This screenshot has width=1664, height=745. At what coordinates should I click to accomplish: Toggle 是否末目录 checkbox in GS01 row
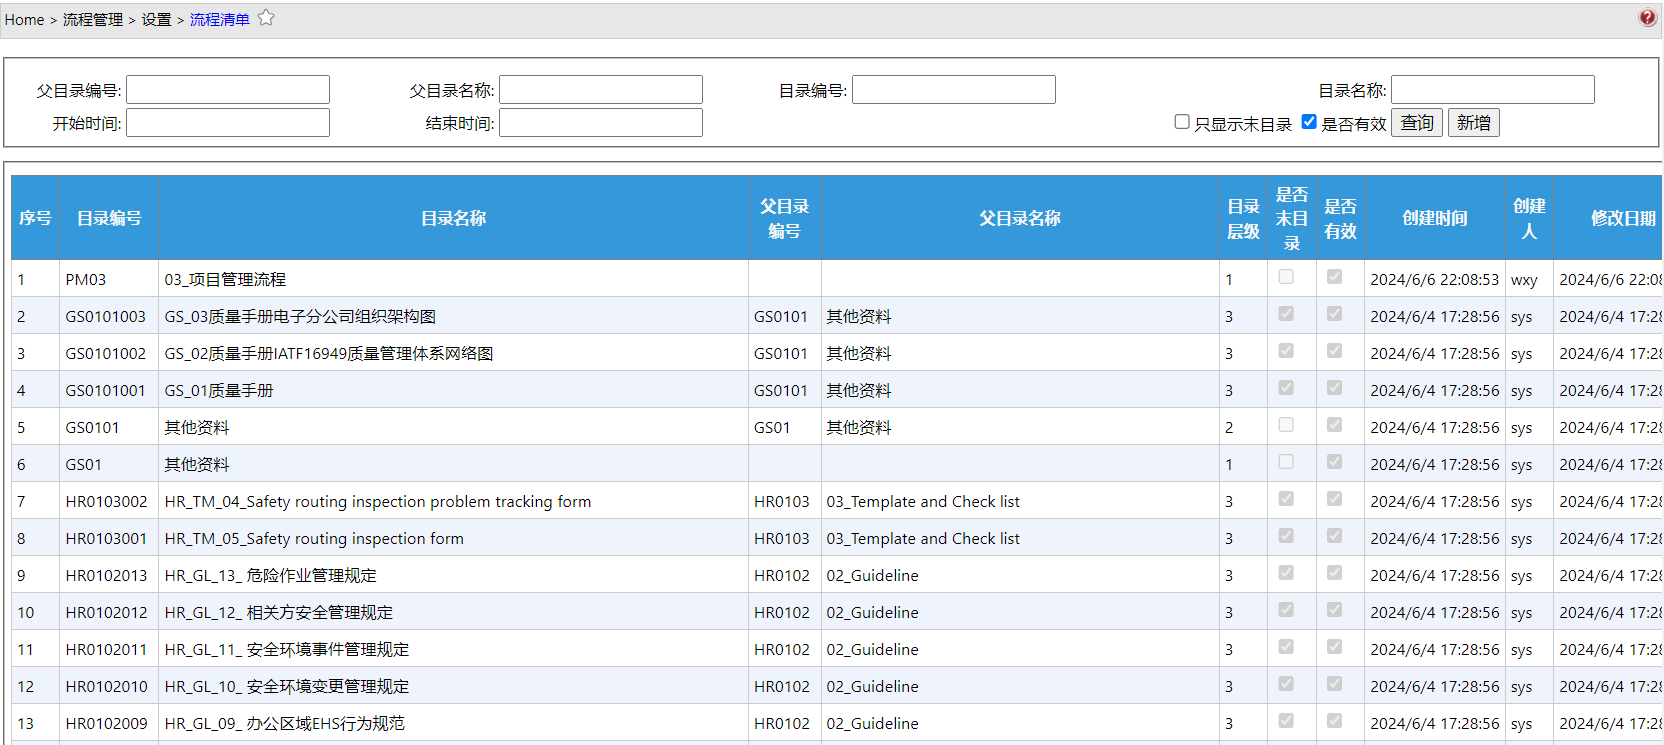click(x=1286, y=462)
